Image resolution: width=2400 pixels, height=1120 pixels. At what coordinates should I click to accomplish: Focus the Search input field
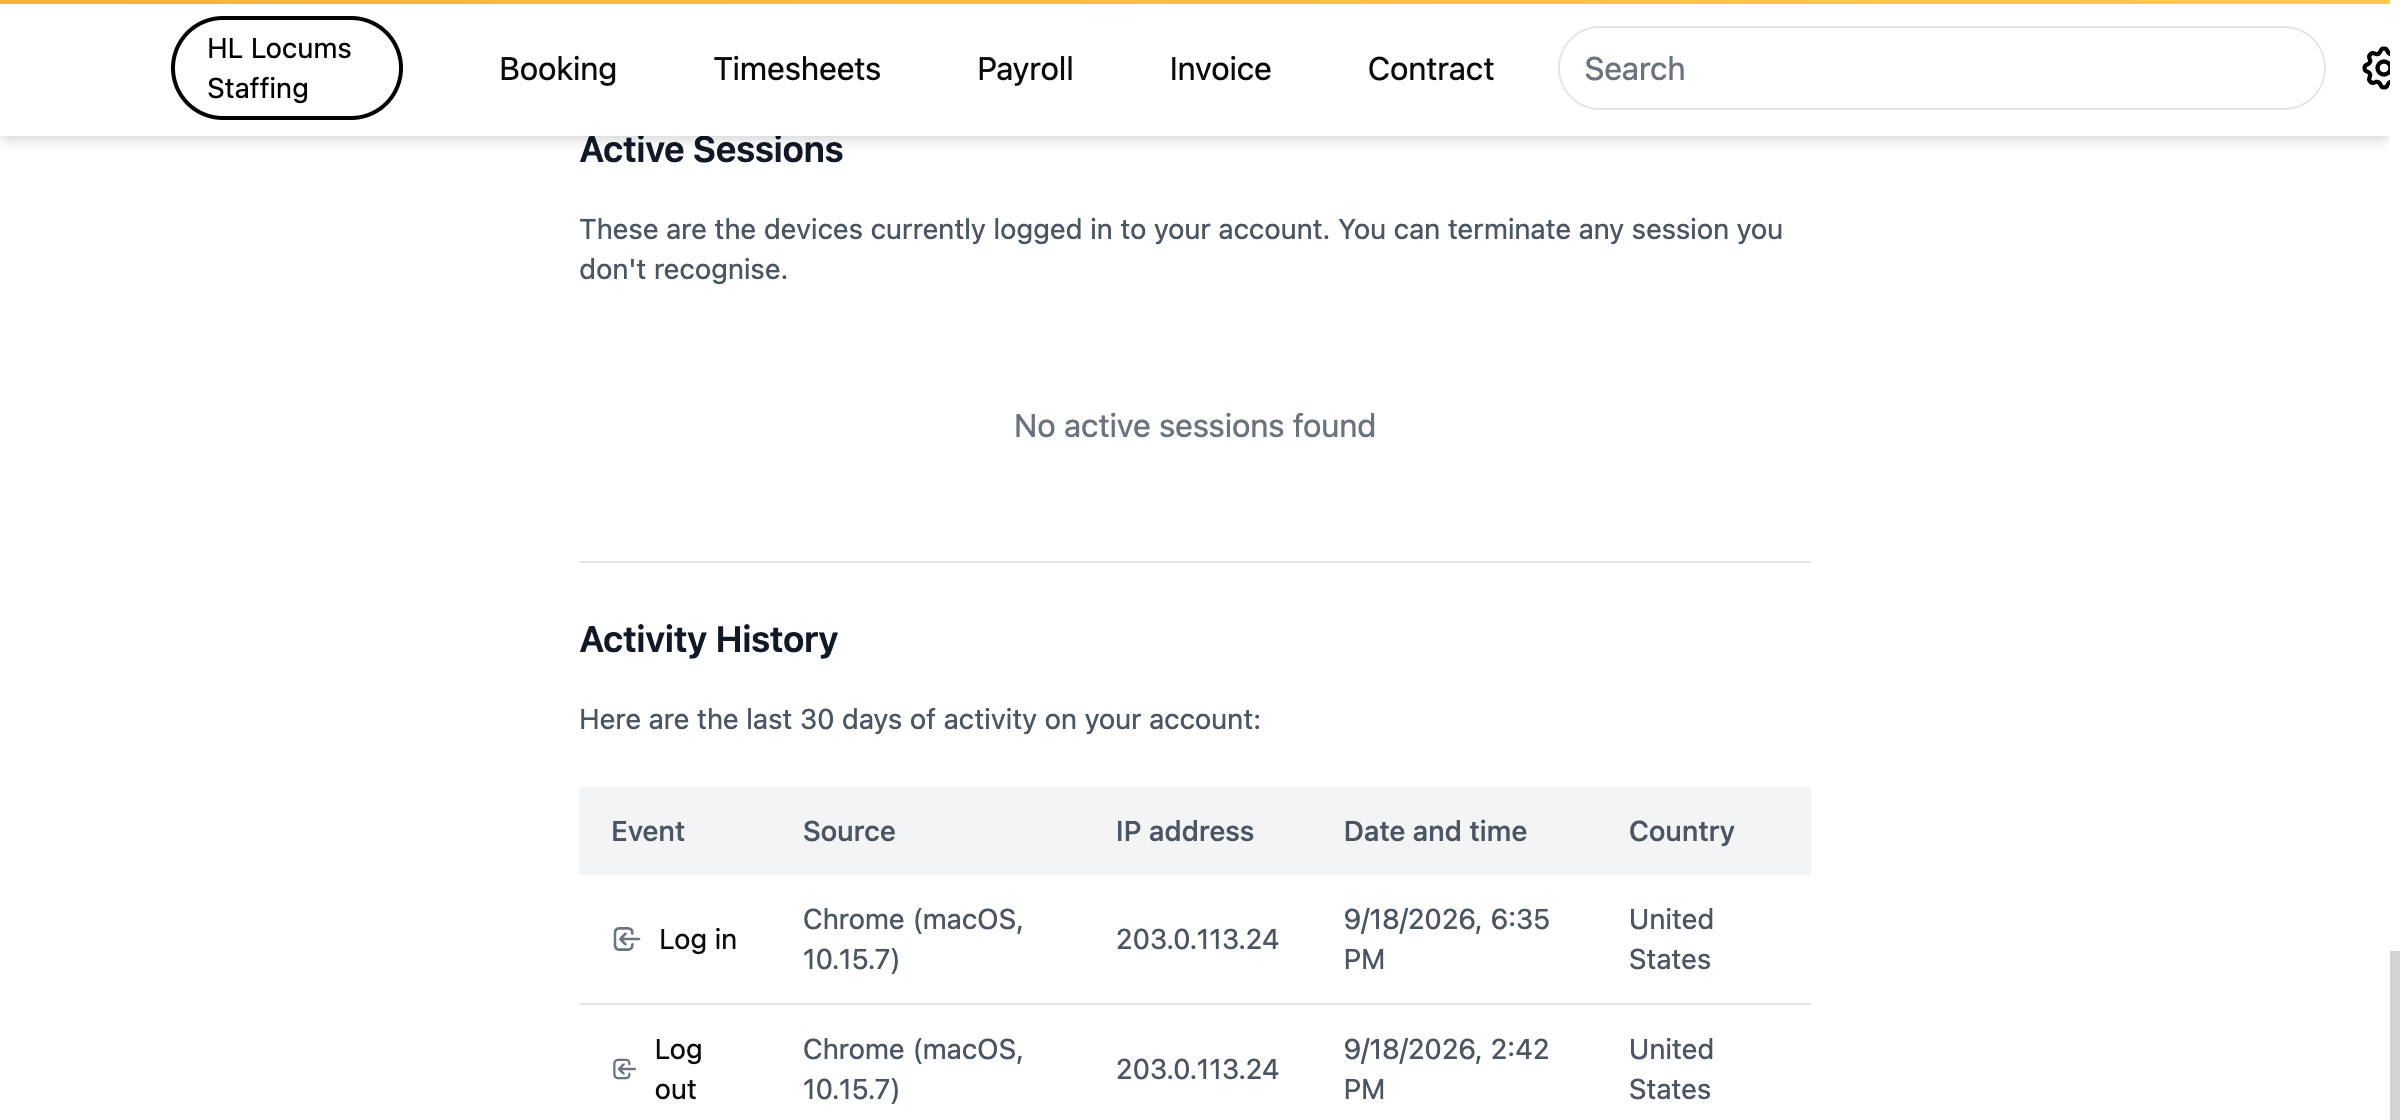tap(1941, 68)
